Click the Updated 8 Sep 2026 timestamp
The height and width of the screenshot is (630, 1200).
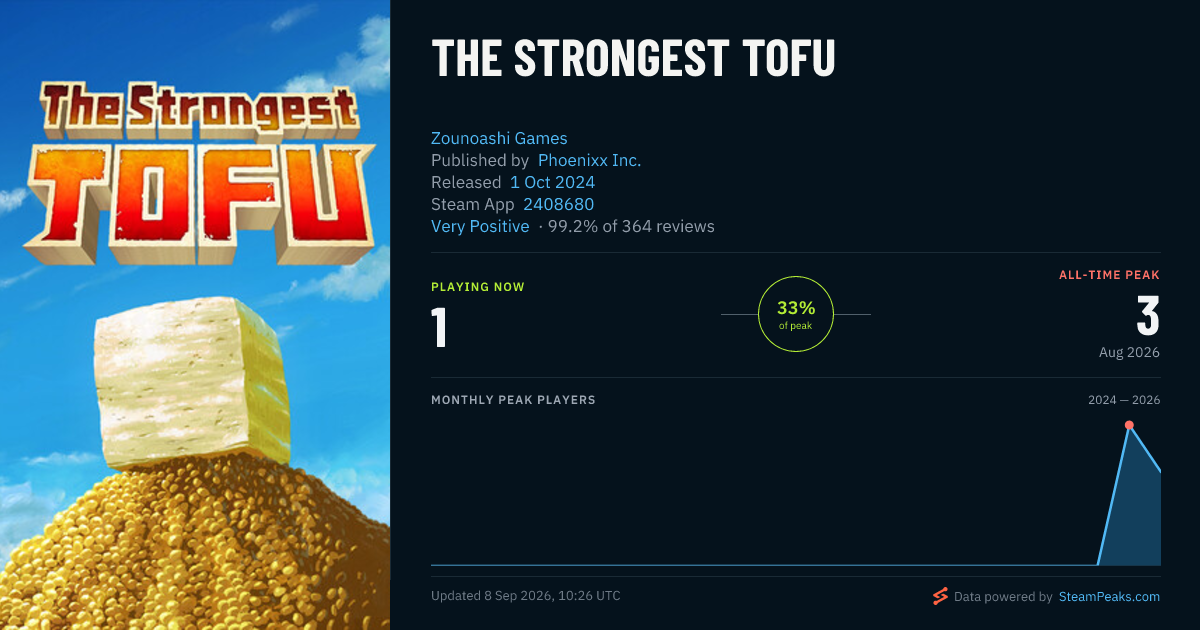[x=525, y=596]
